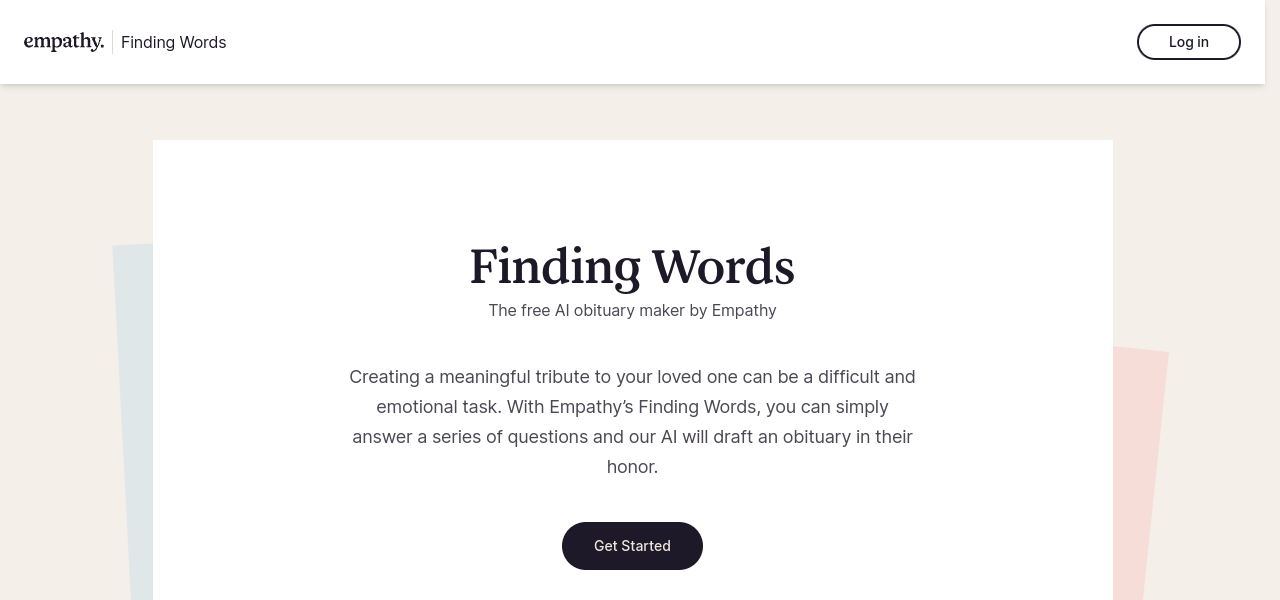Image resolution: width=1280 pixels, height=600 pixels.
Task: Click the large Finding Words heading
Action: [632, 267]
